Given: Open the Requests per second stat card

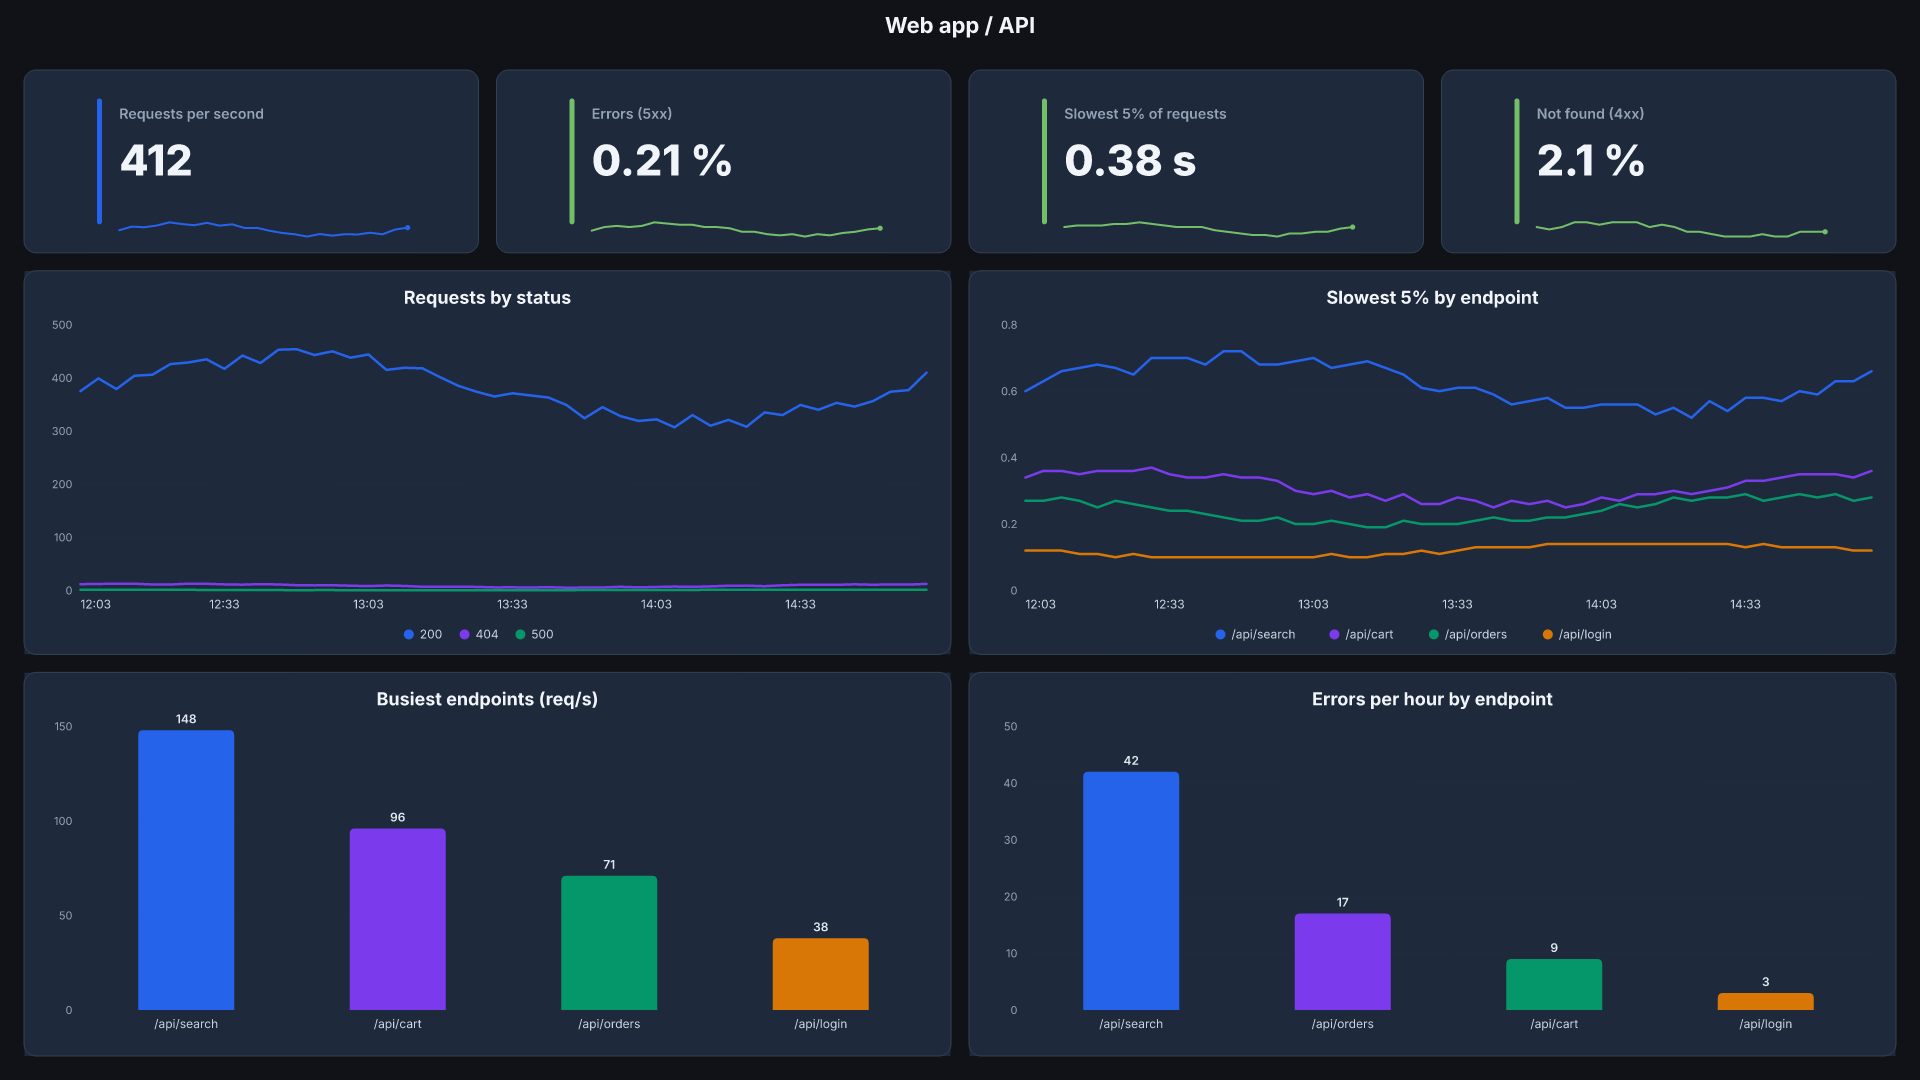Looking at the screenshot, I should pyautogui.click(x=251, y=161).
